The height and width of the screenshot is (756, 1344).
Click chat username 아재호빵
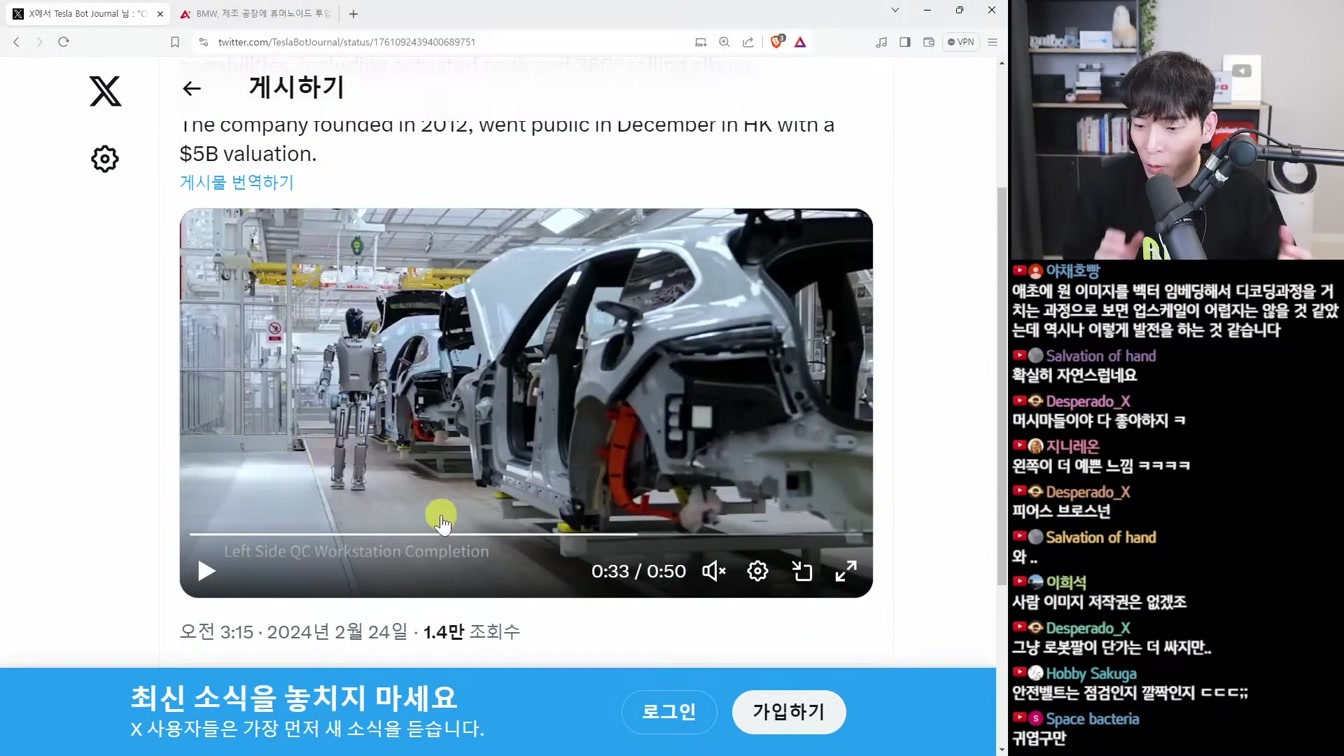point(1073,271)
